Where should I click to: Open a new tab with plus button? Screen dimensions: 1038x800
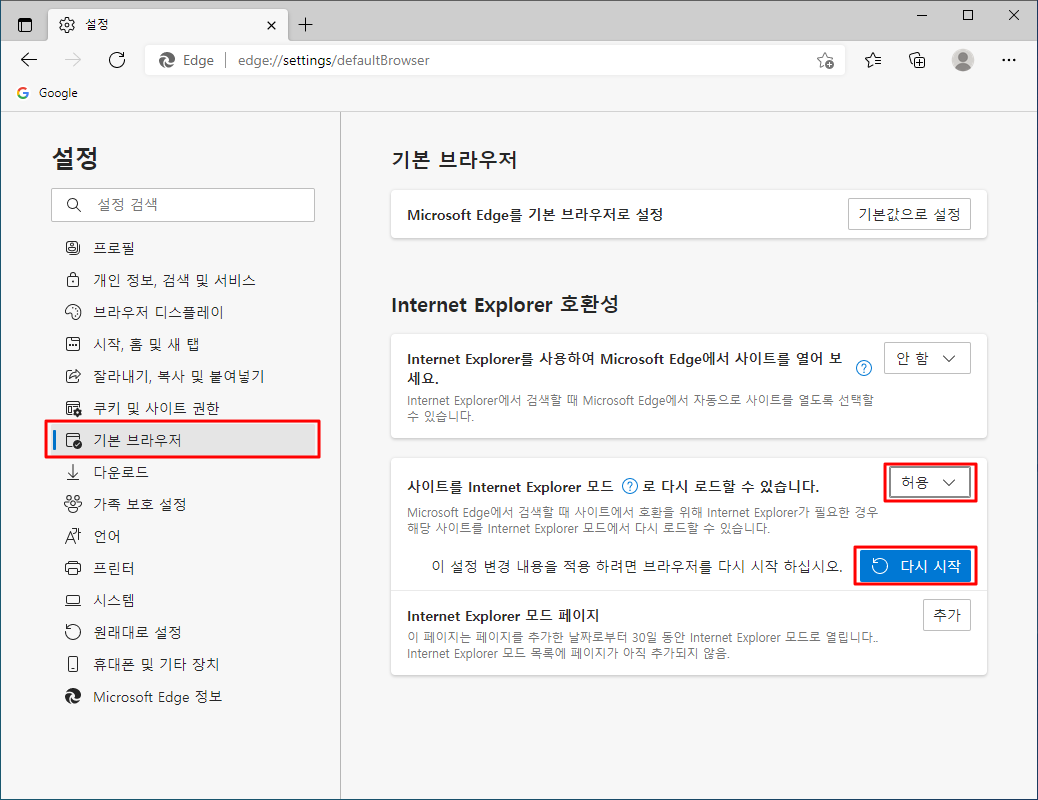coord(306,25)
